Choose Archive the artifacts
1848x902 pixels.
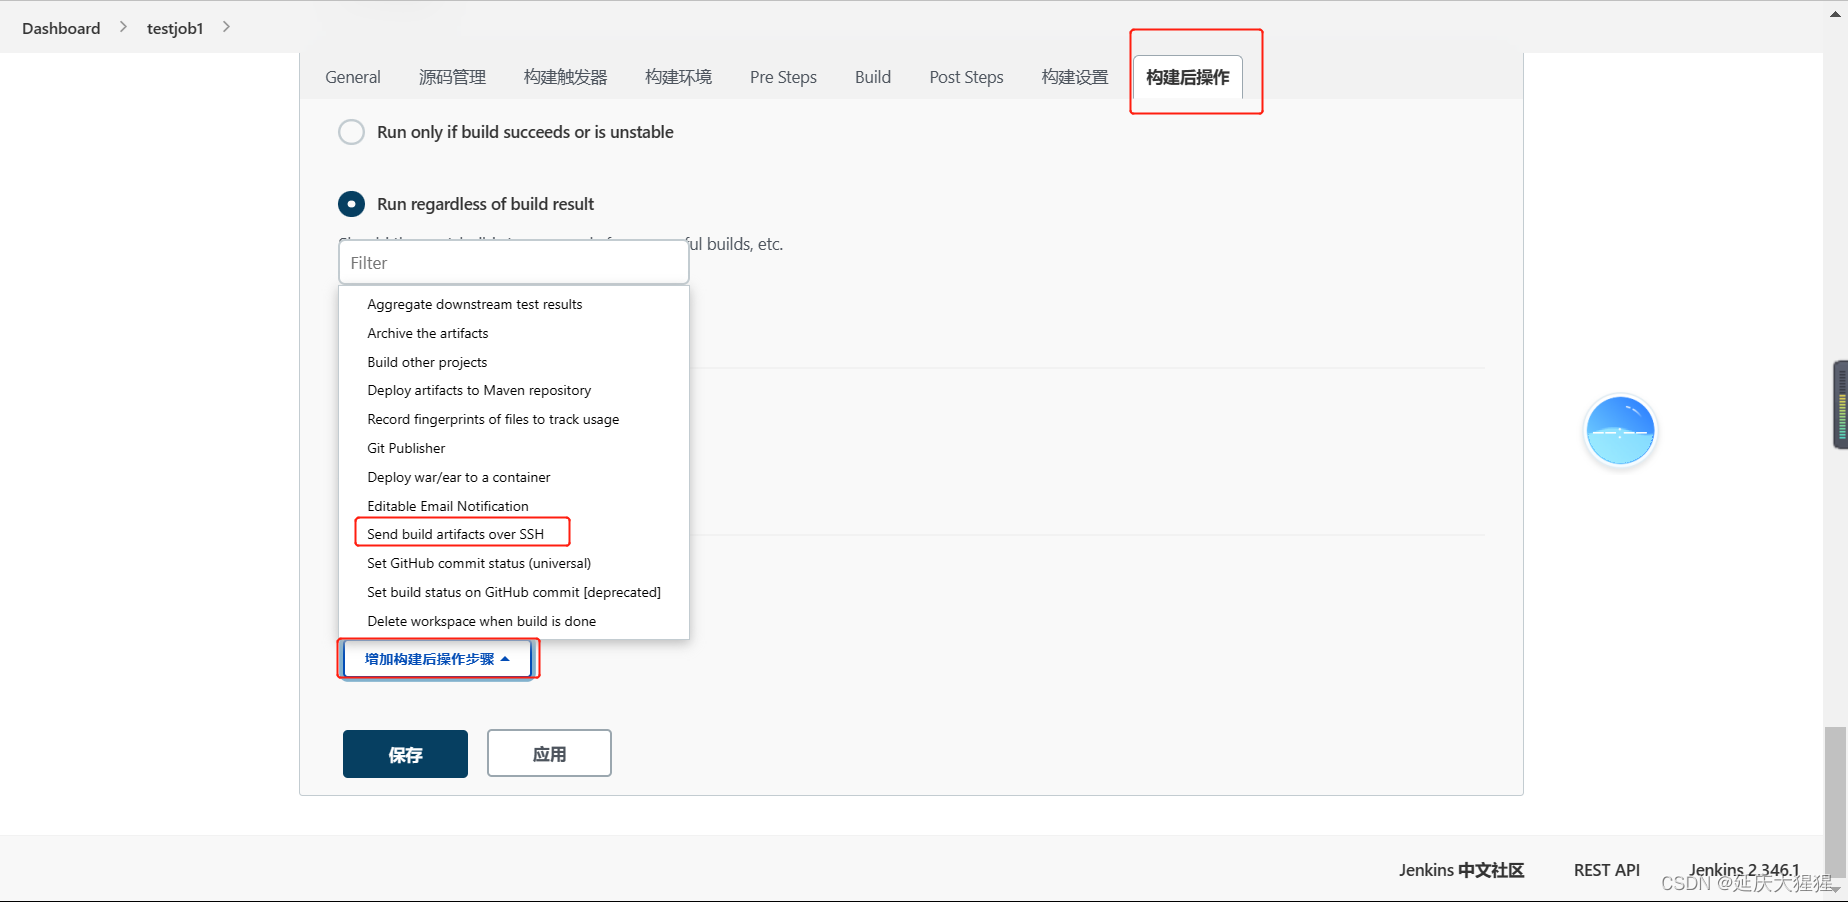(428, 333)
